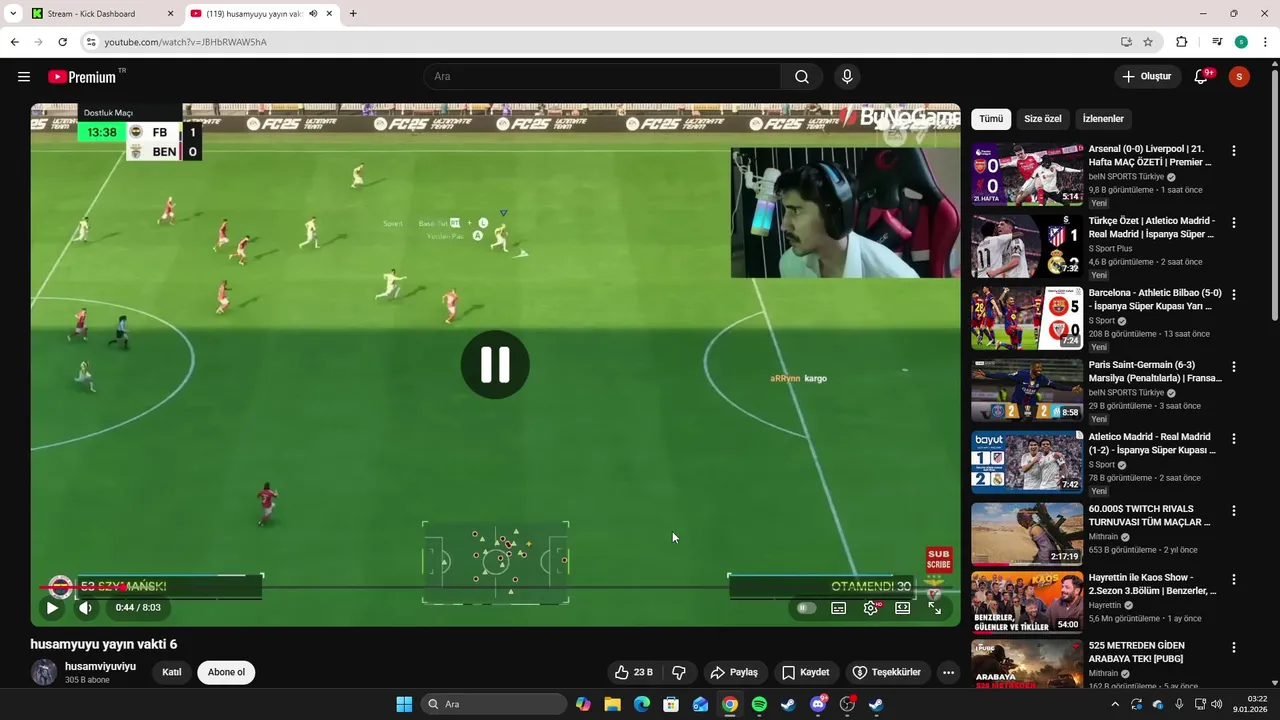Open more actions ellipsis under video

(948, 672)
